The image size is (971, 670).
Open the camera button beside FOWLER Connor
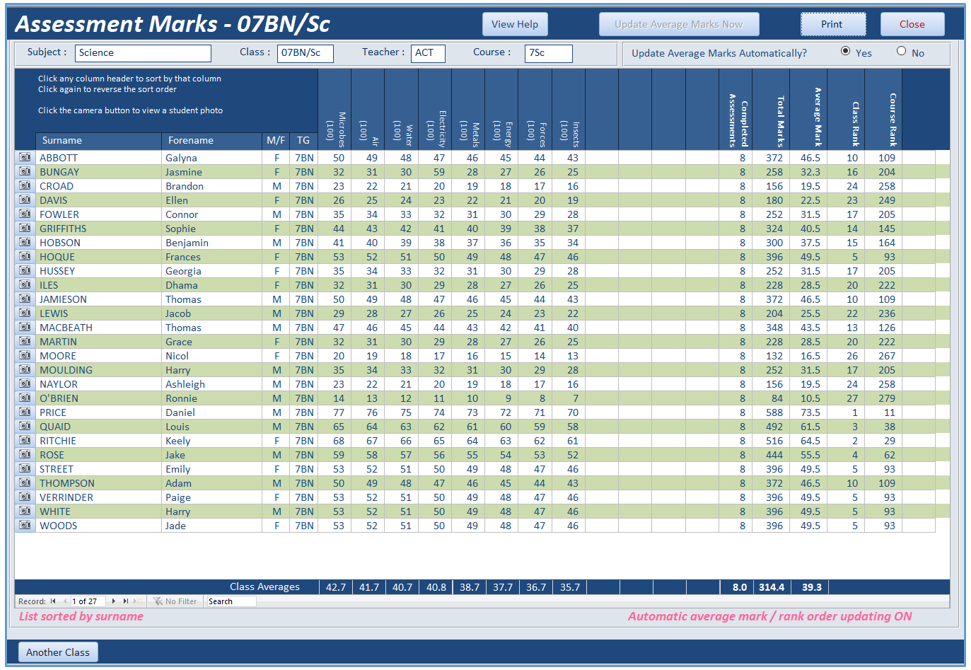click(25, 214)
